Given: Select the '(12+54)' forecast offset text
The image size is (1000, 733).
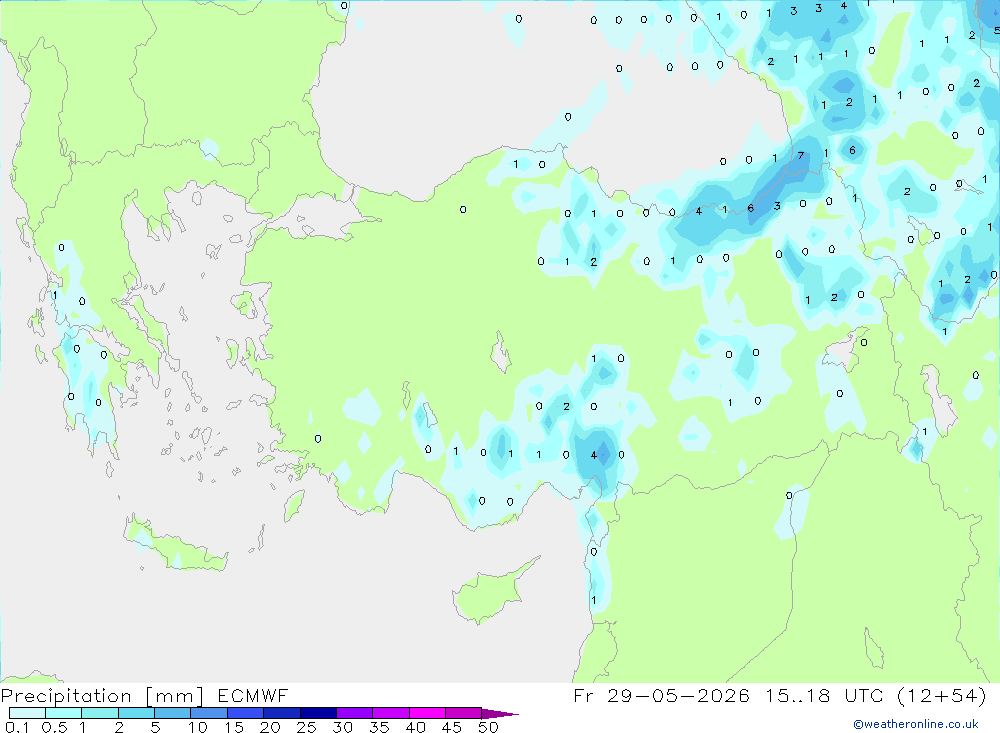Looking at the screenshot, I should pyautogui.click(x=941, y=695).
